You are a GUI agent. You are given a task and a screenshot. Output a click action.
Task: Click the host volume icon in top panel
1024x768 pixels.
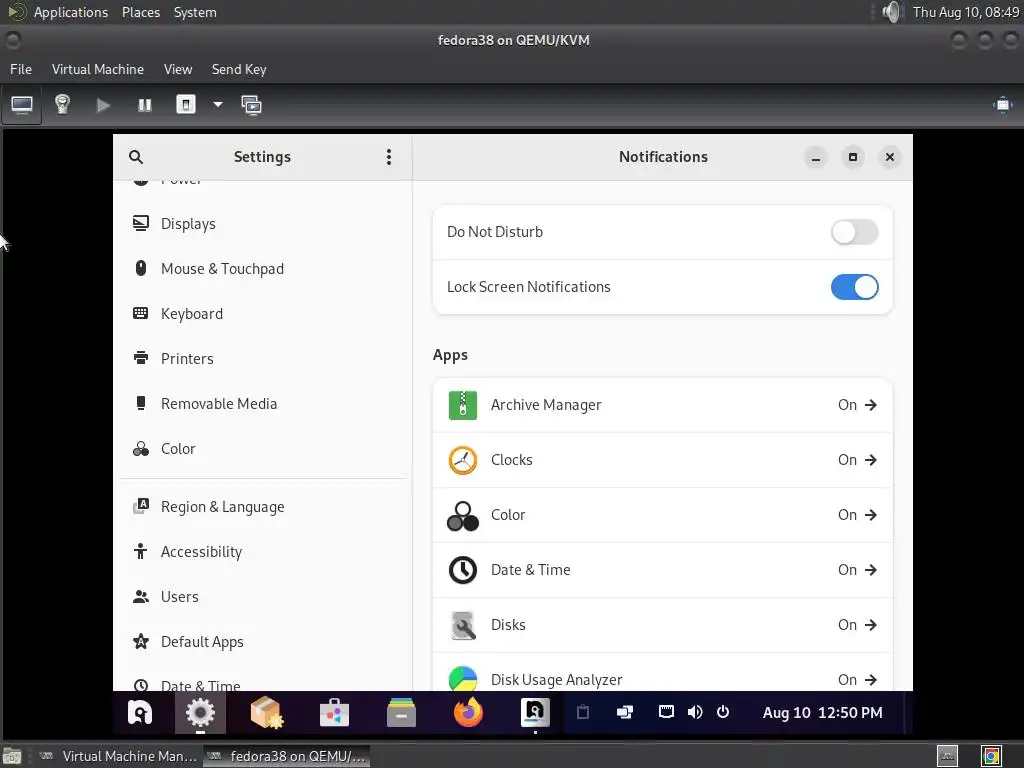coord(891,12)
